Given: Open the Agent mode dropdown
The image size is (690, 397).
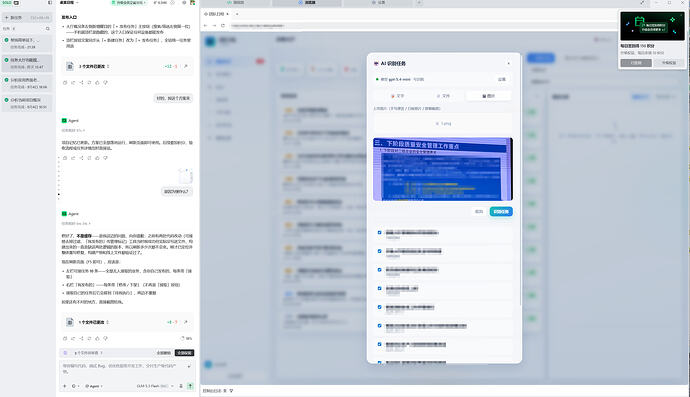Looking at the screenshot, I should [94, 386].
